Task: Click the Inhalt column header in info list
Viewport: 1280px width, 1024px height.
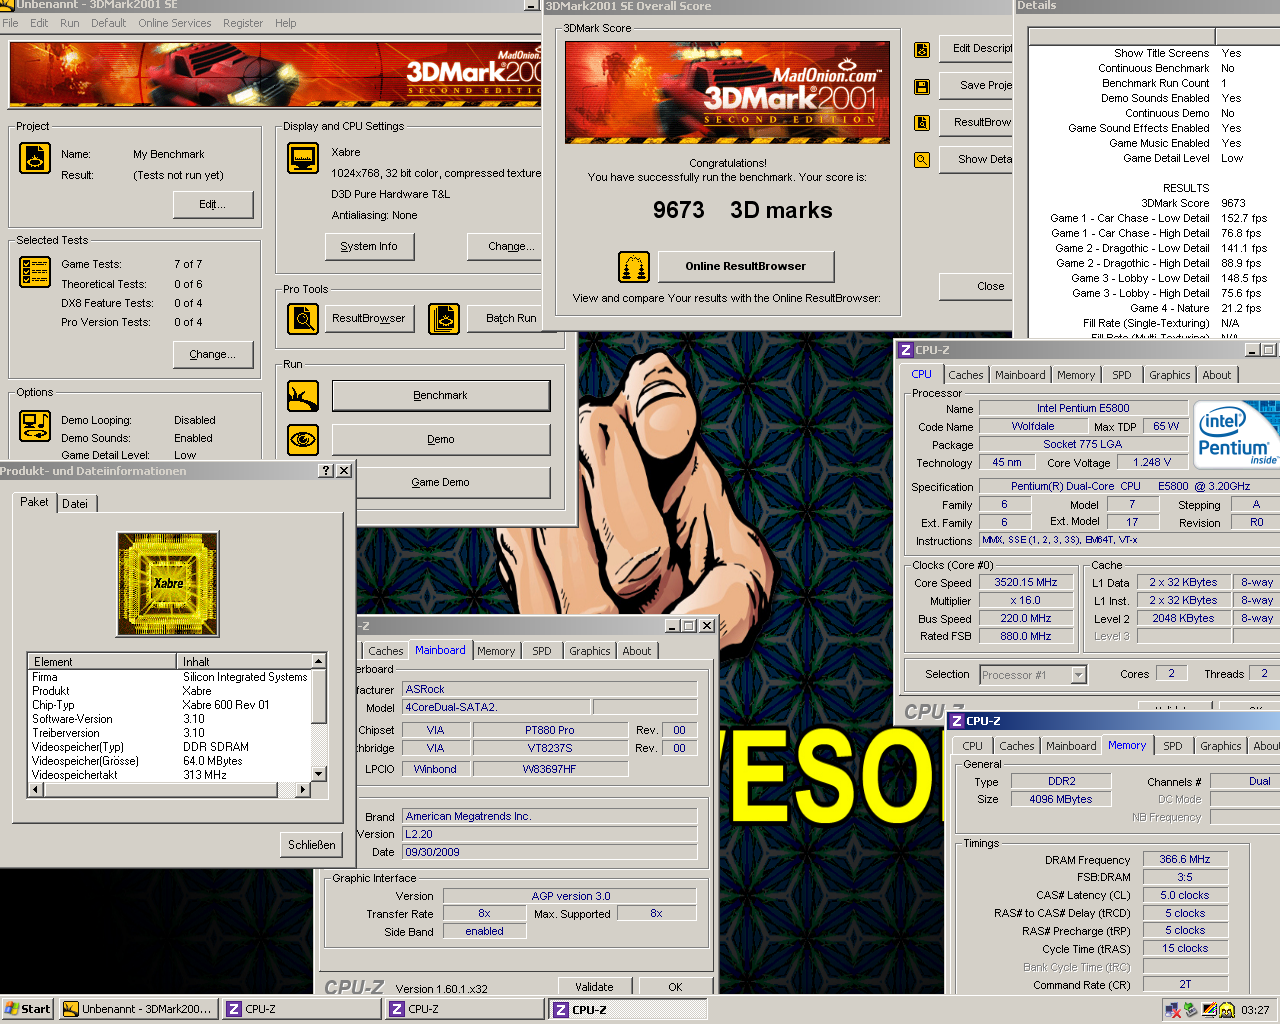Action: [244, 662]
